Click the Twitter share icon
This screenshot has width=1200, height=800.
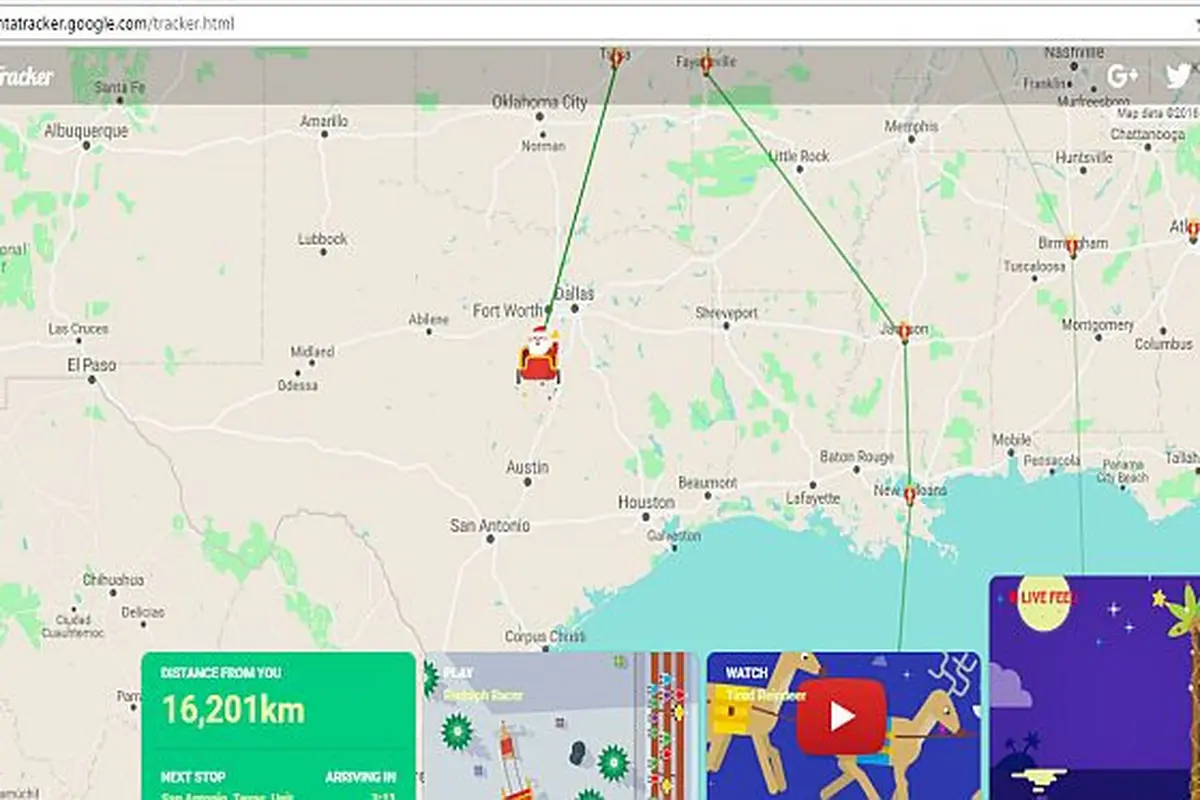(x=1181, y=75)
